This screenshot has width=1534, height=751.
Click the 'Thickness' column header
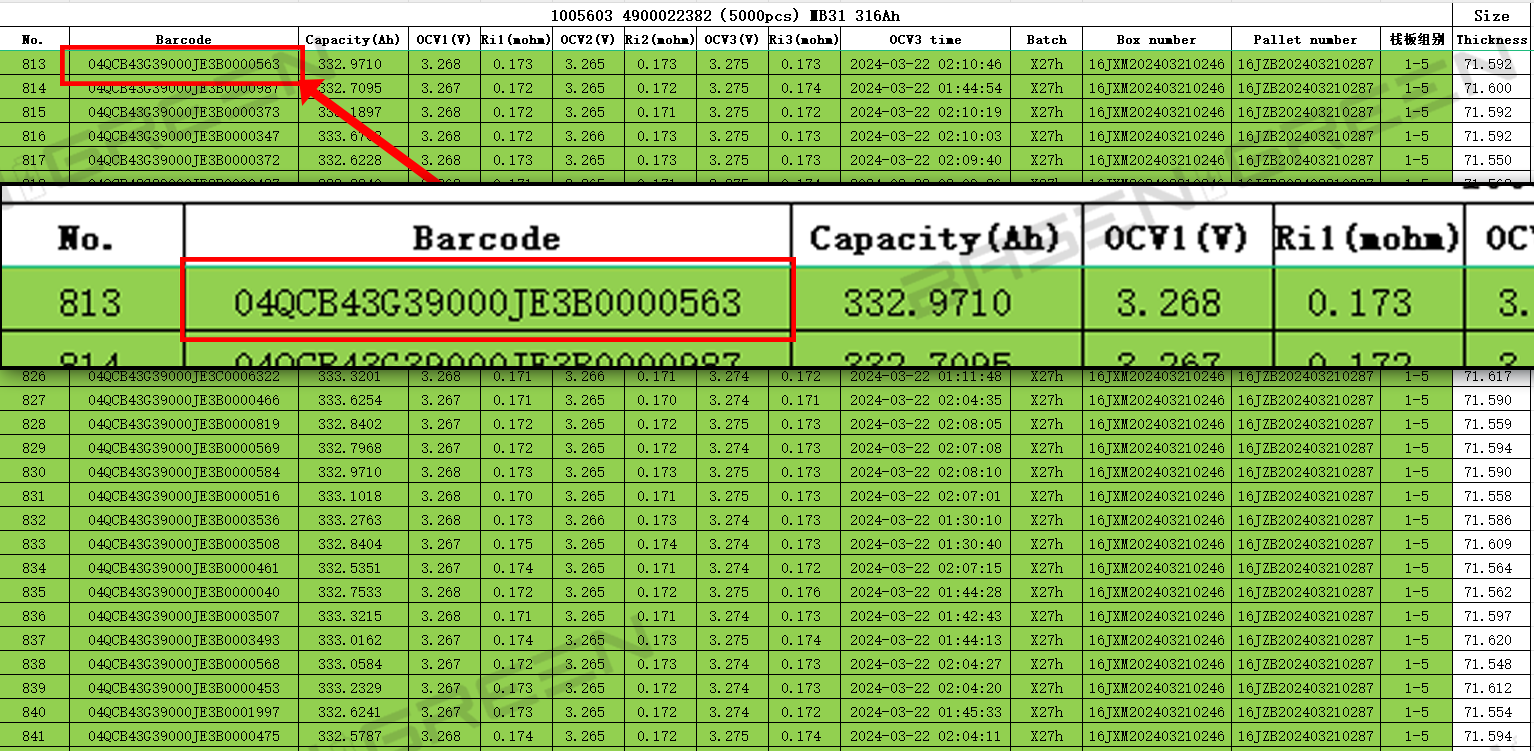click(1492, 39)
